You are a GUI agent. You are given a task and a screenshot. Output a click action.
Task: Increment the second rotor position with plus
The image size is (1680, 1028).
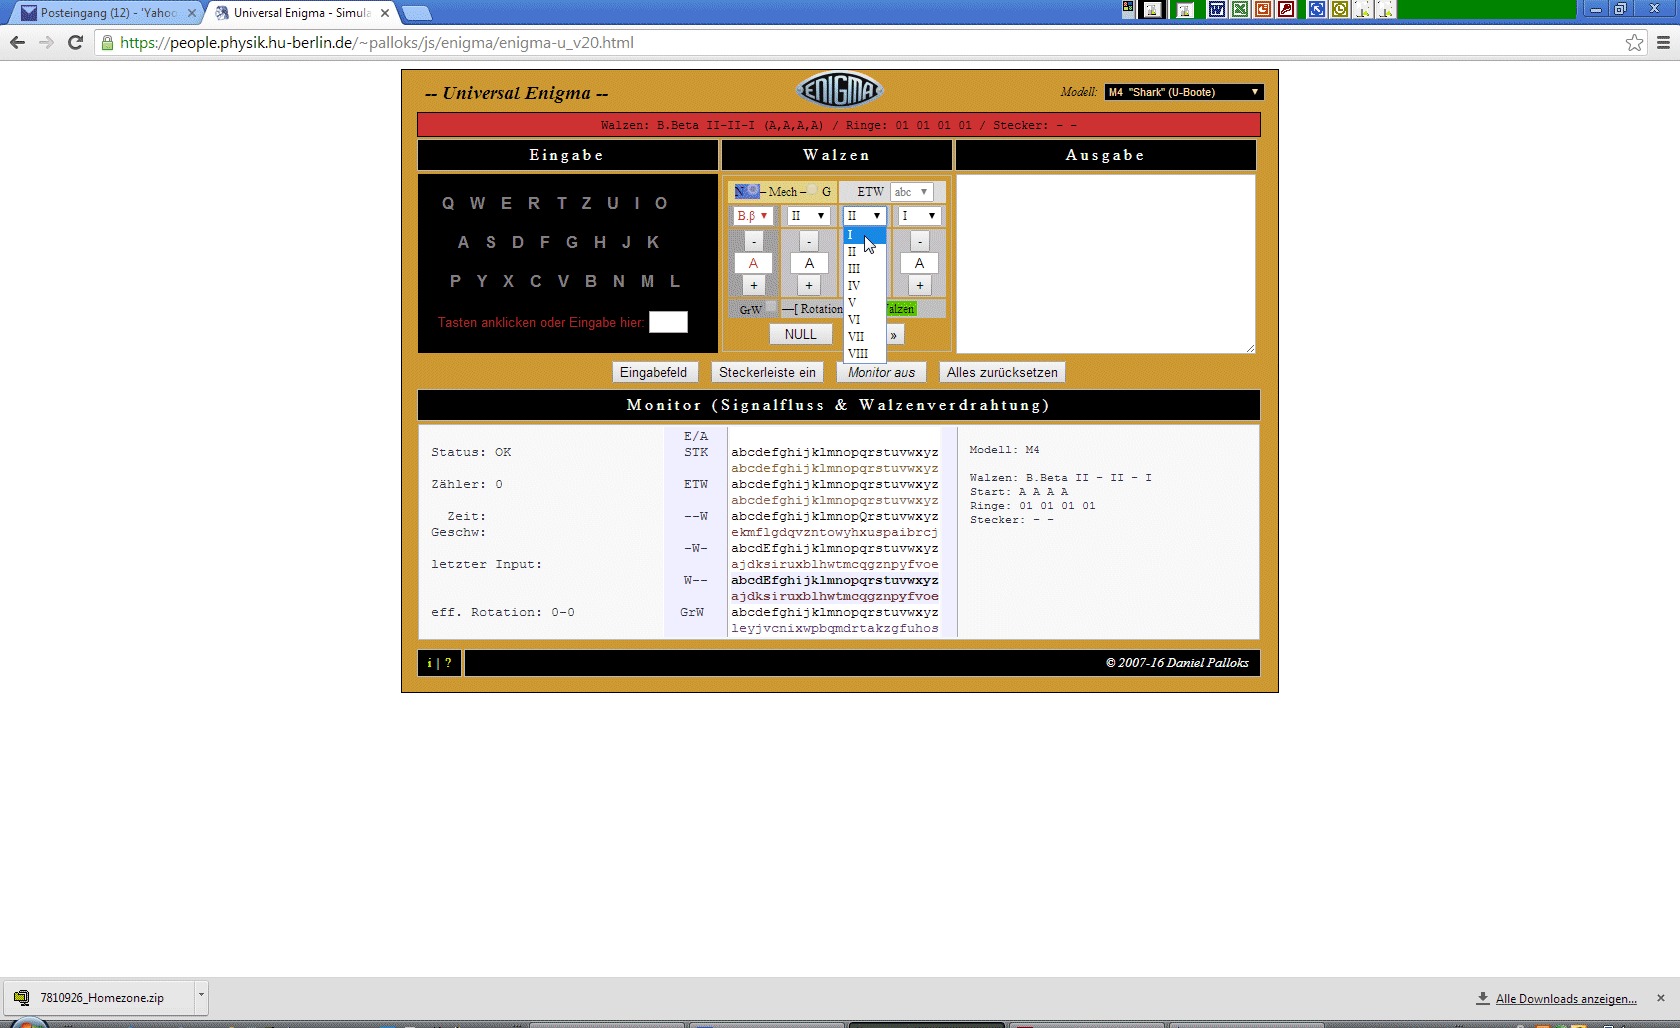[x=809, y=285]
